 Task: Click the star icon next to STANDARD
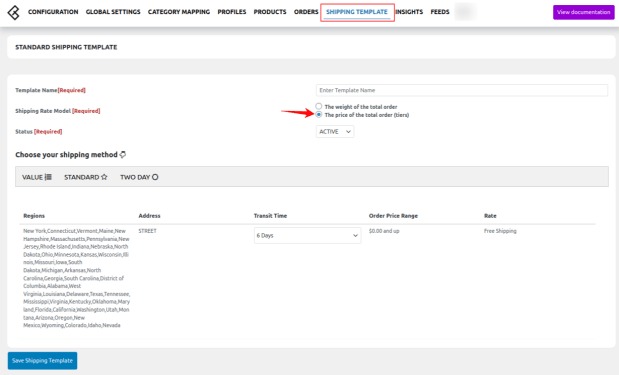tap(104, 177)
